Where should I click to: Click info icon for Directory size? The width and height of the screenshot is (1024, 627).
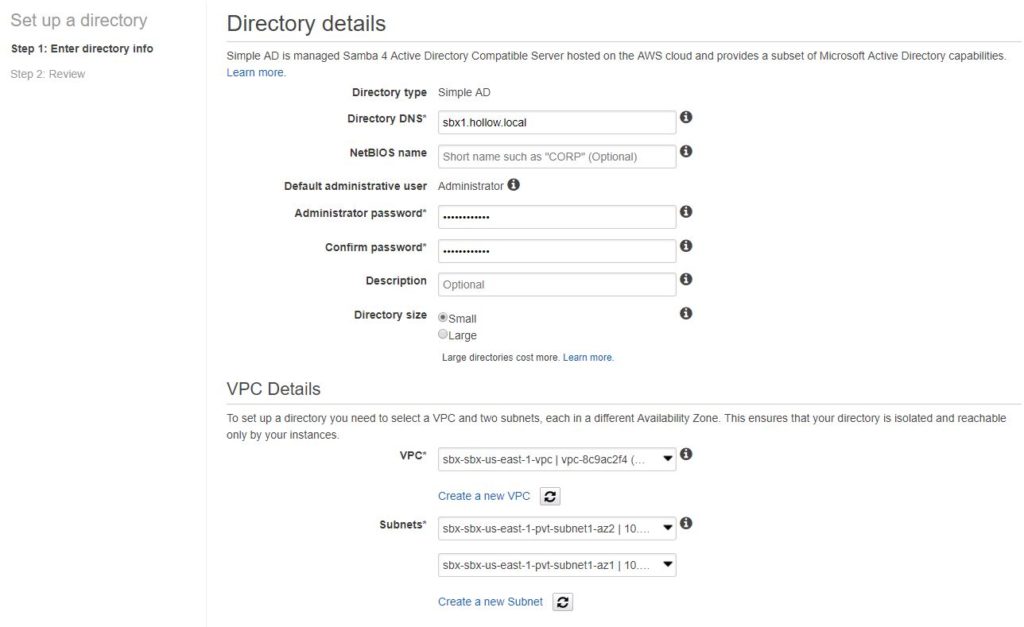[x=686, y=313]
